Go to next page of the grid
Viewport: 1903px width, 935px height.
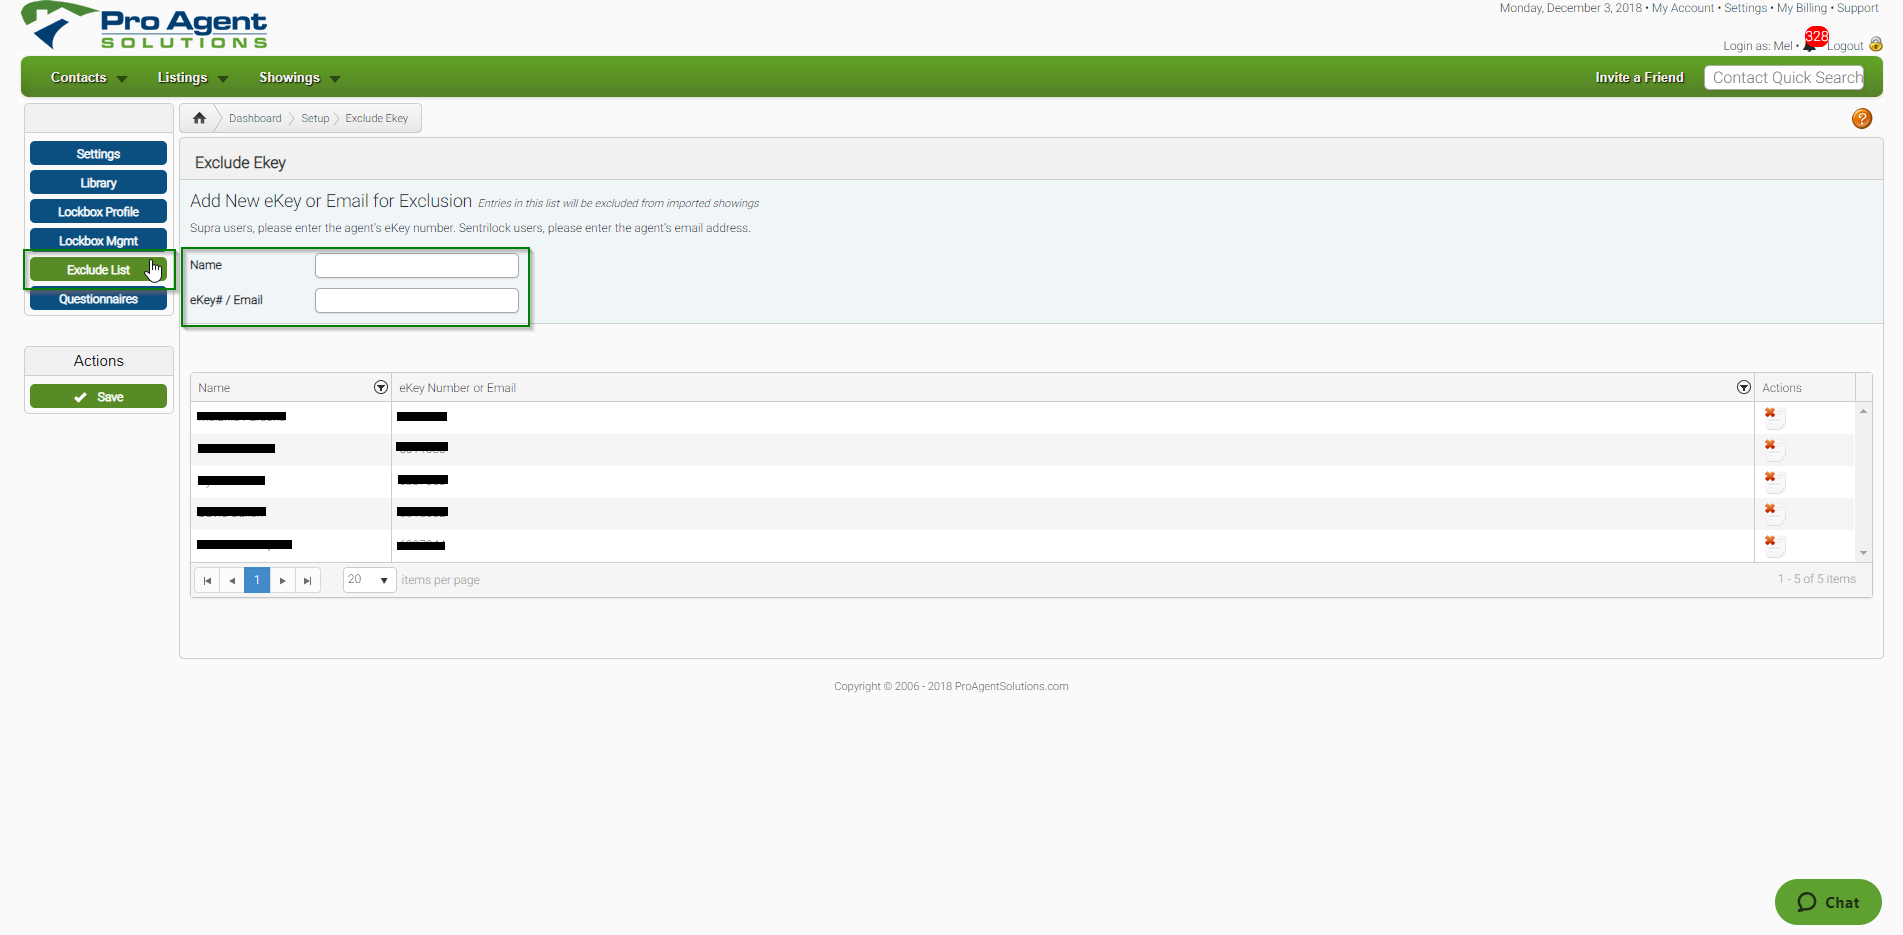point(283,580)
